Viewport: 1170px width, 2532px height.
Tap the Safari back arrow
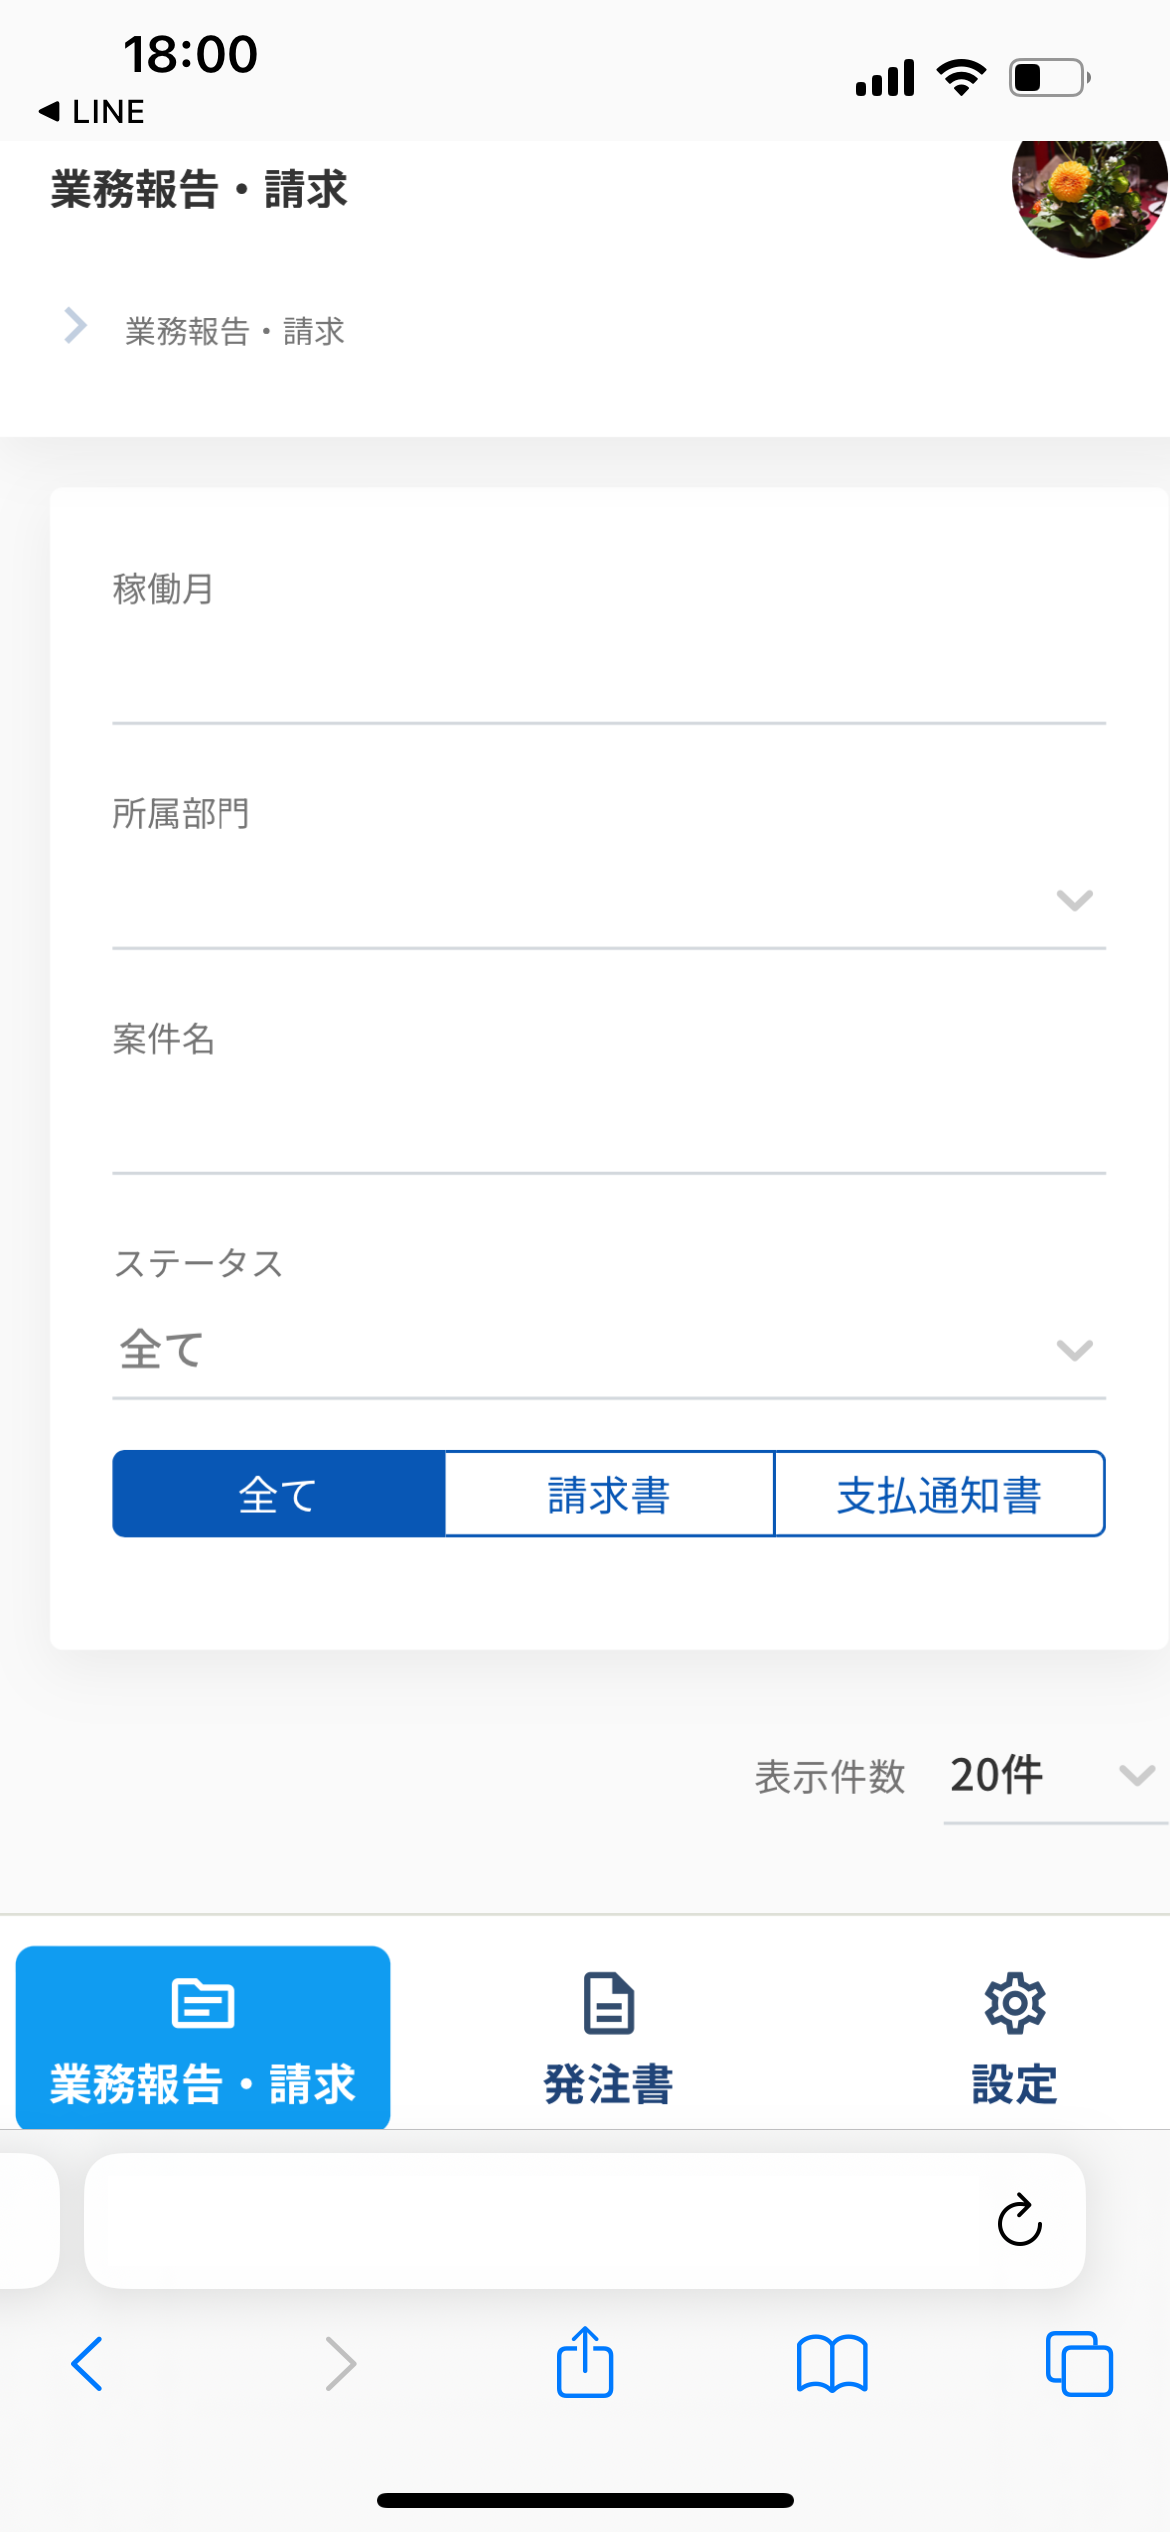click(88, 2364)
